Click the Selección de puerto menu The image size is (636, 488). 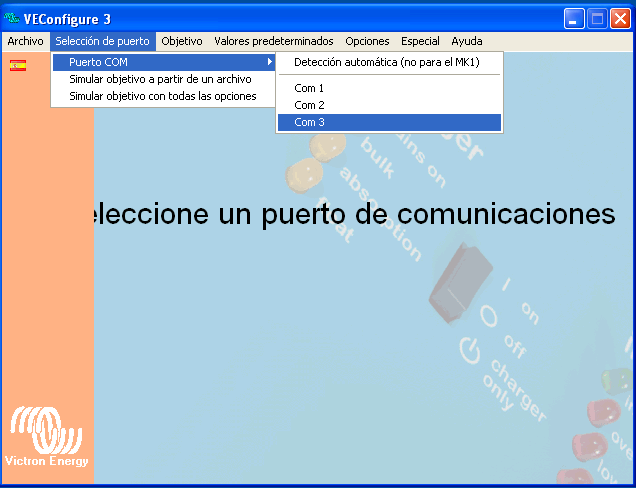103,41
